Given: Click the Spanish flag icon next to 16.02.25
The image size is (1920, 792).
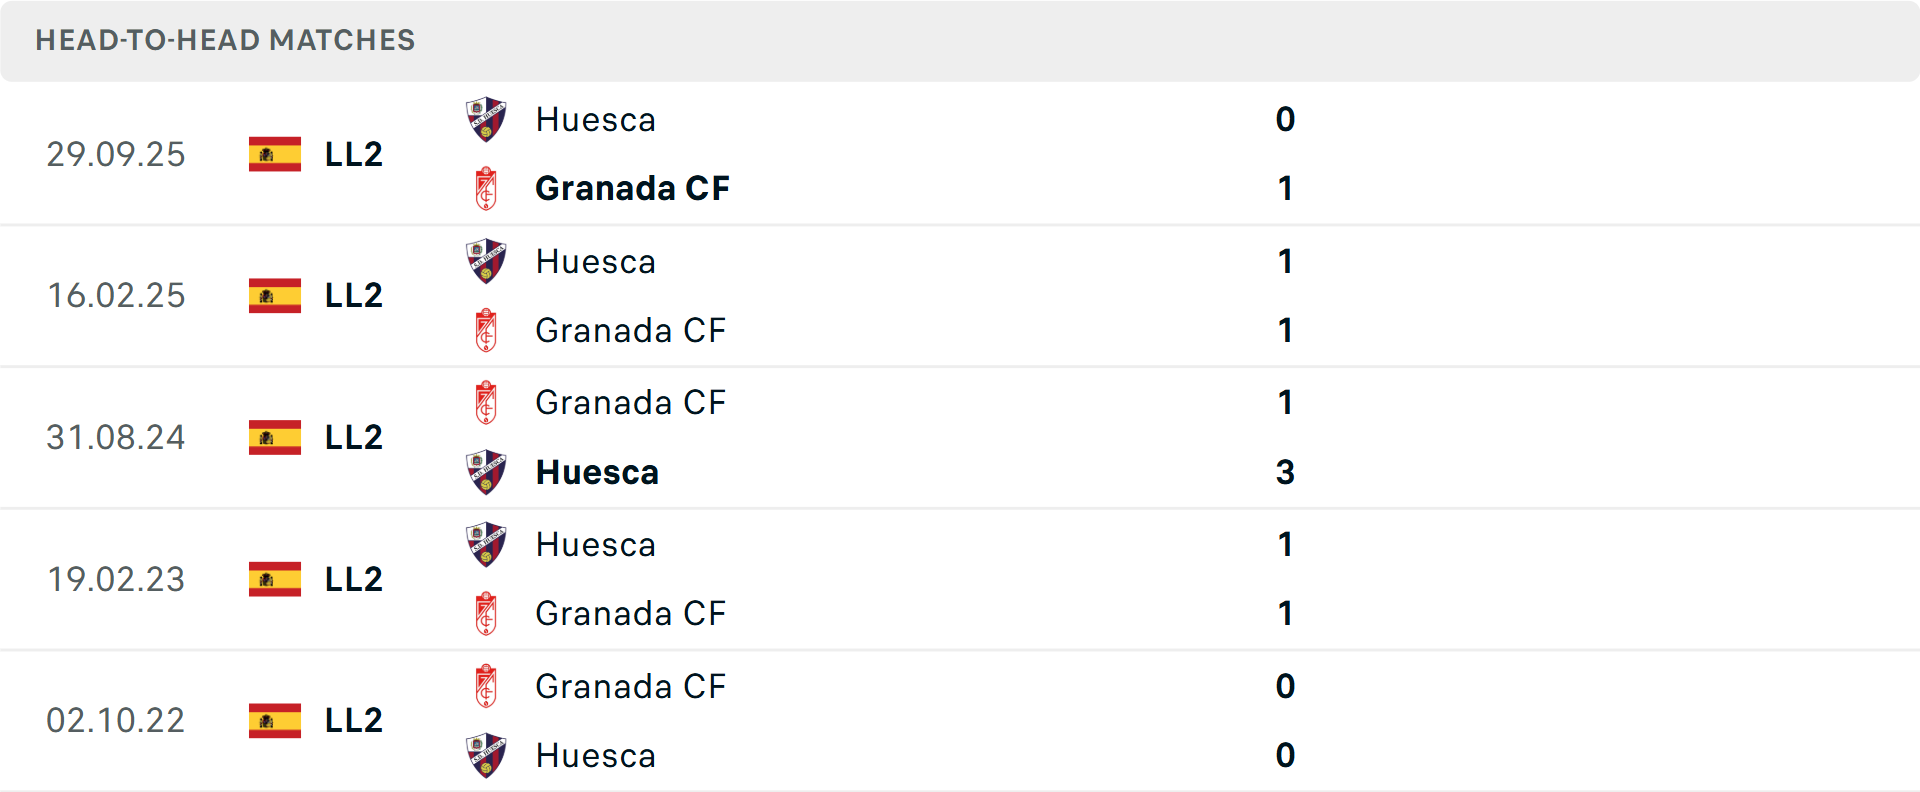Looking at the screenshot, I should pyautogui.click(x=274, y=296).
